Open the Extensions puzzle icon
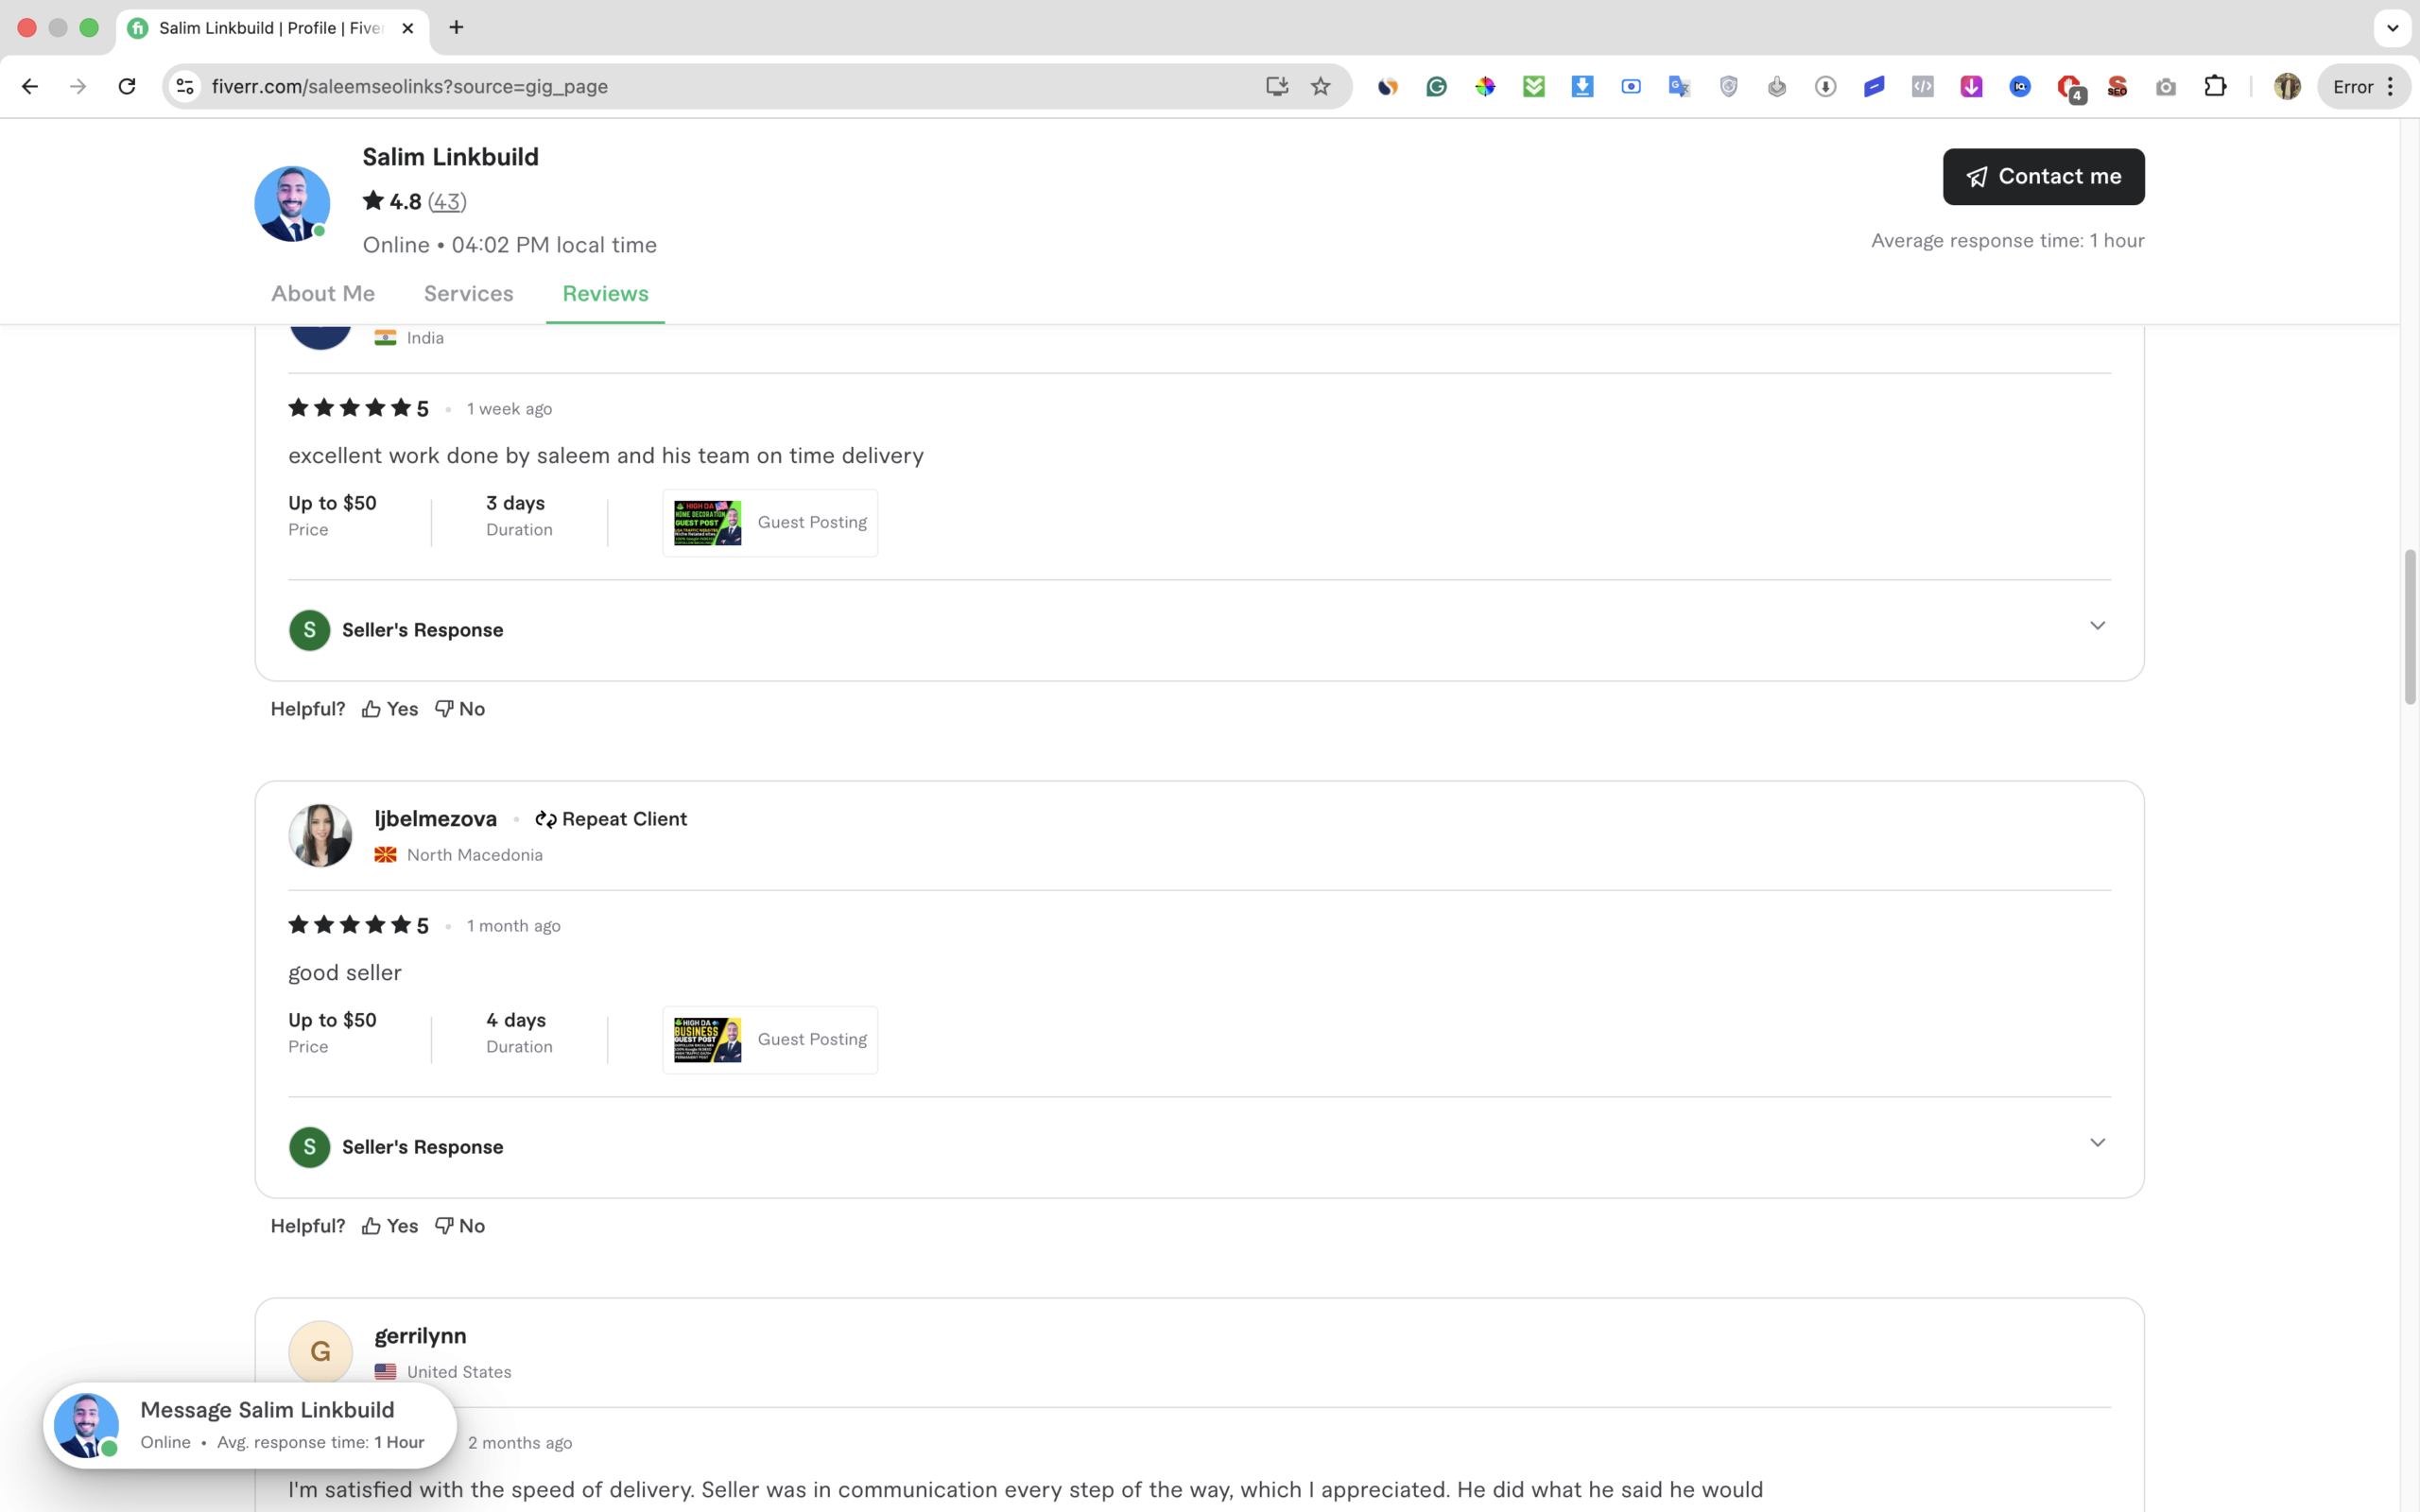This screenshot has height=1512, width=2420. 2215,86
